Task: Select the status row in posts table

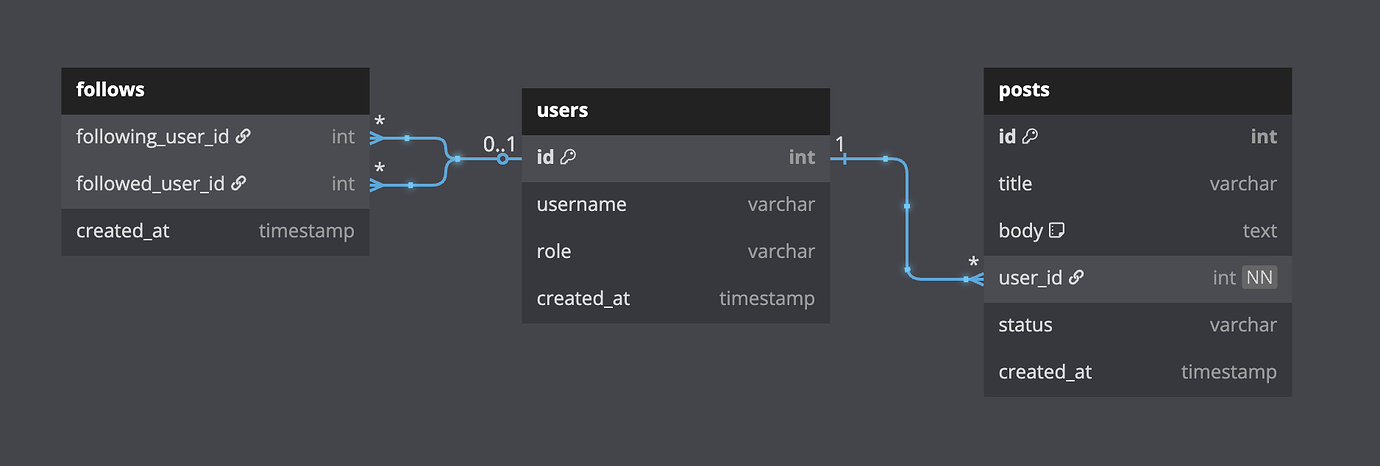Action: tap(1137, 325)
